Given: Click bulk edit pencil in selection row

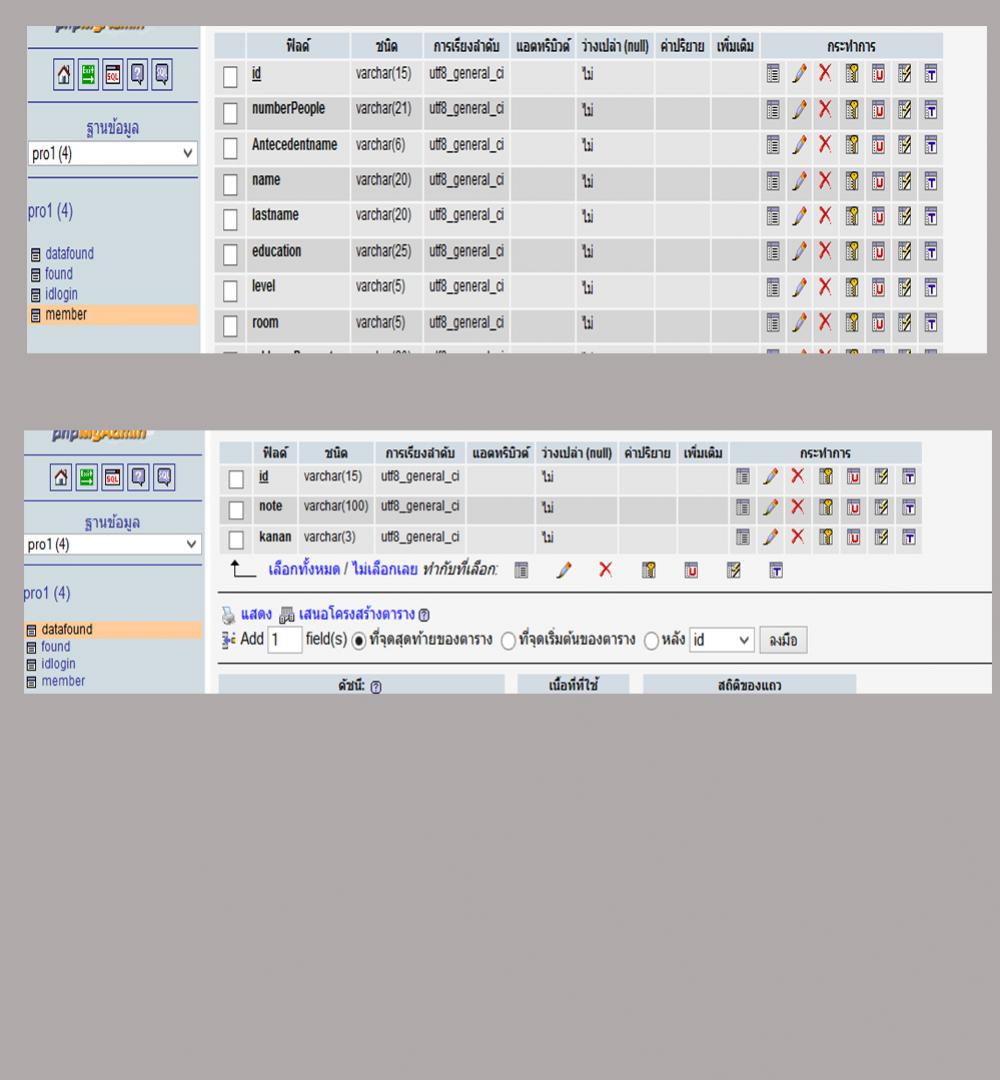Looking at the screenshot, I should click(563, 570).
